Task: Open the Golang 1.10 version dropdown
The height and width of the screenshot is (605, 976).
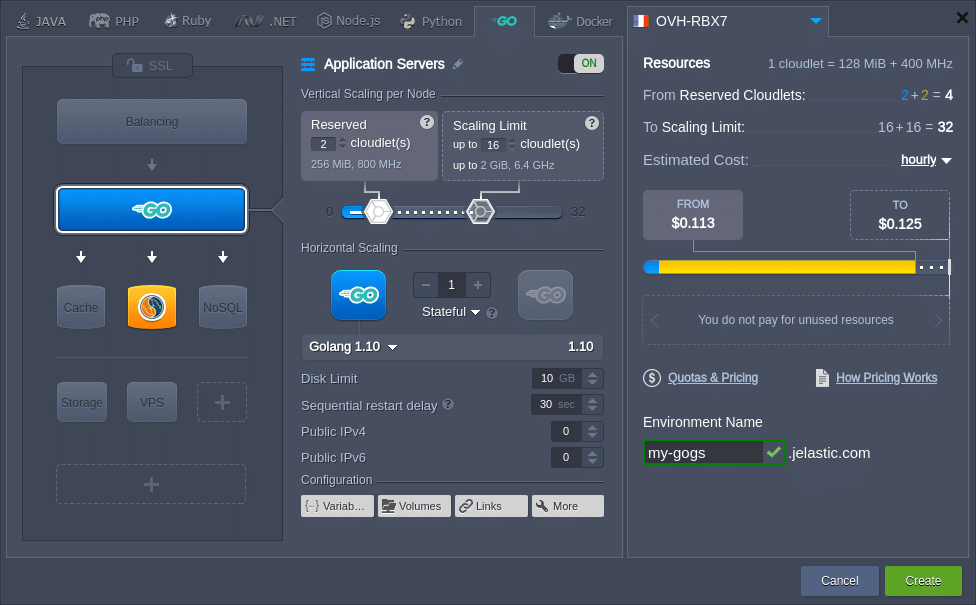Action: (392, 347)
